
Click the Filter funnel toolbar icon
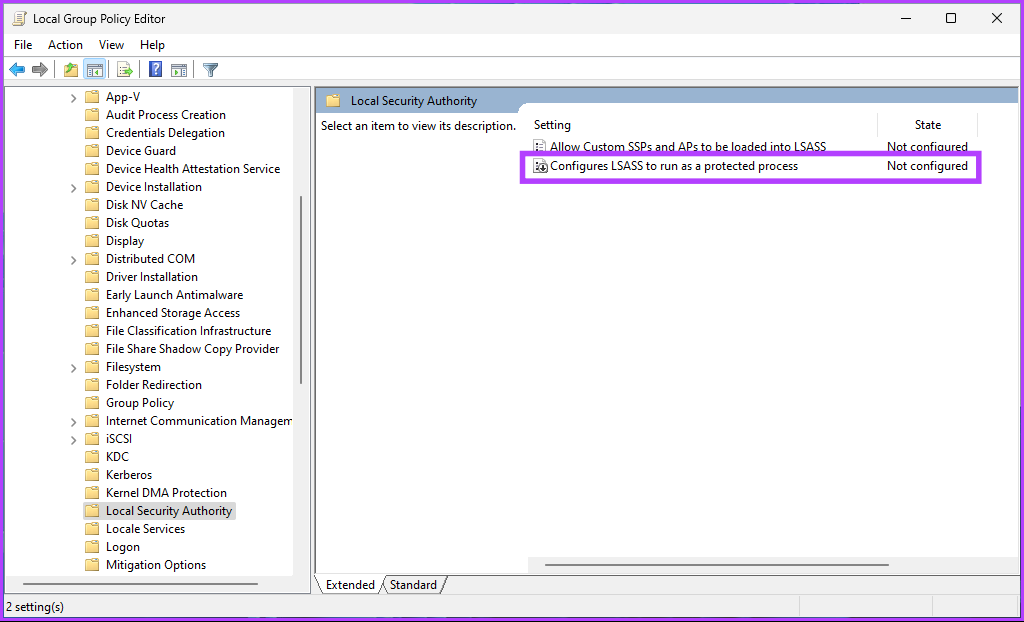pyautogui.click(x=210, y=69)
